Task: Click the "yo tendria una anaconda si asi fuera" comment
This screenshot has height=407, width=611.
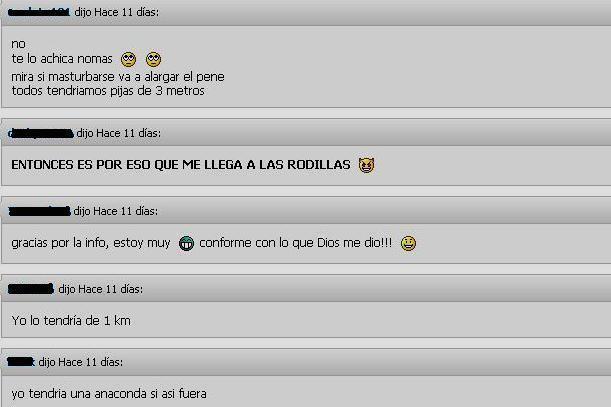Action: 109,394
